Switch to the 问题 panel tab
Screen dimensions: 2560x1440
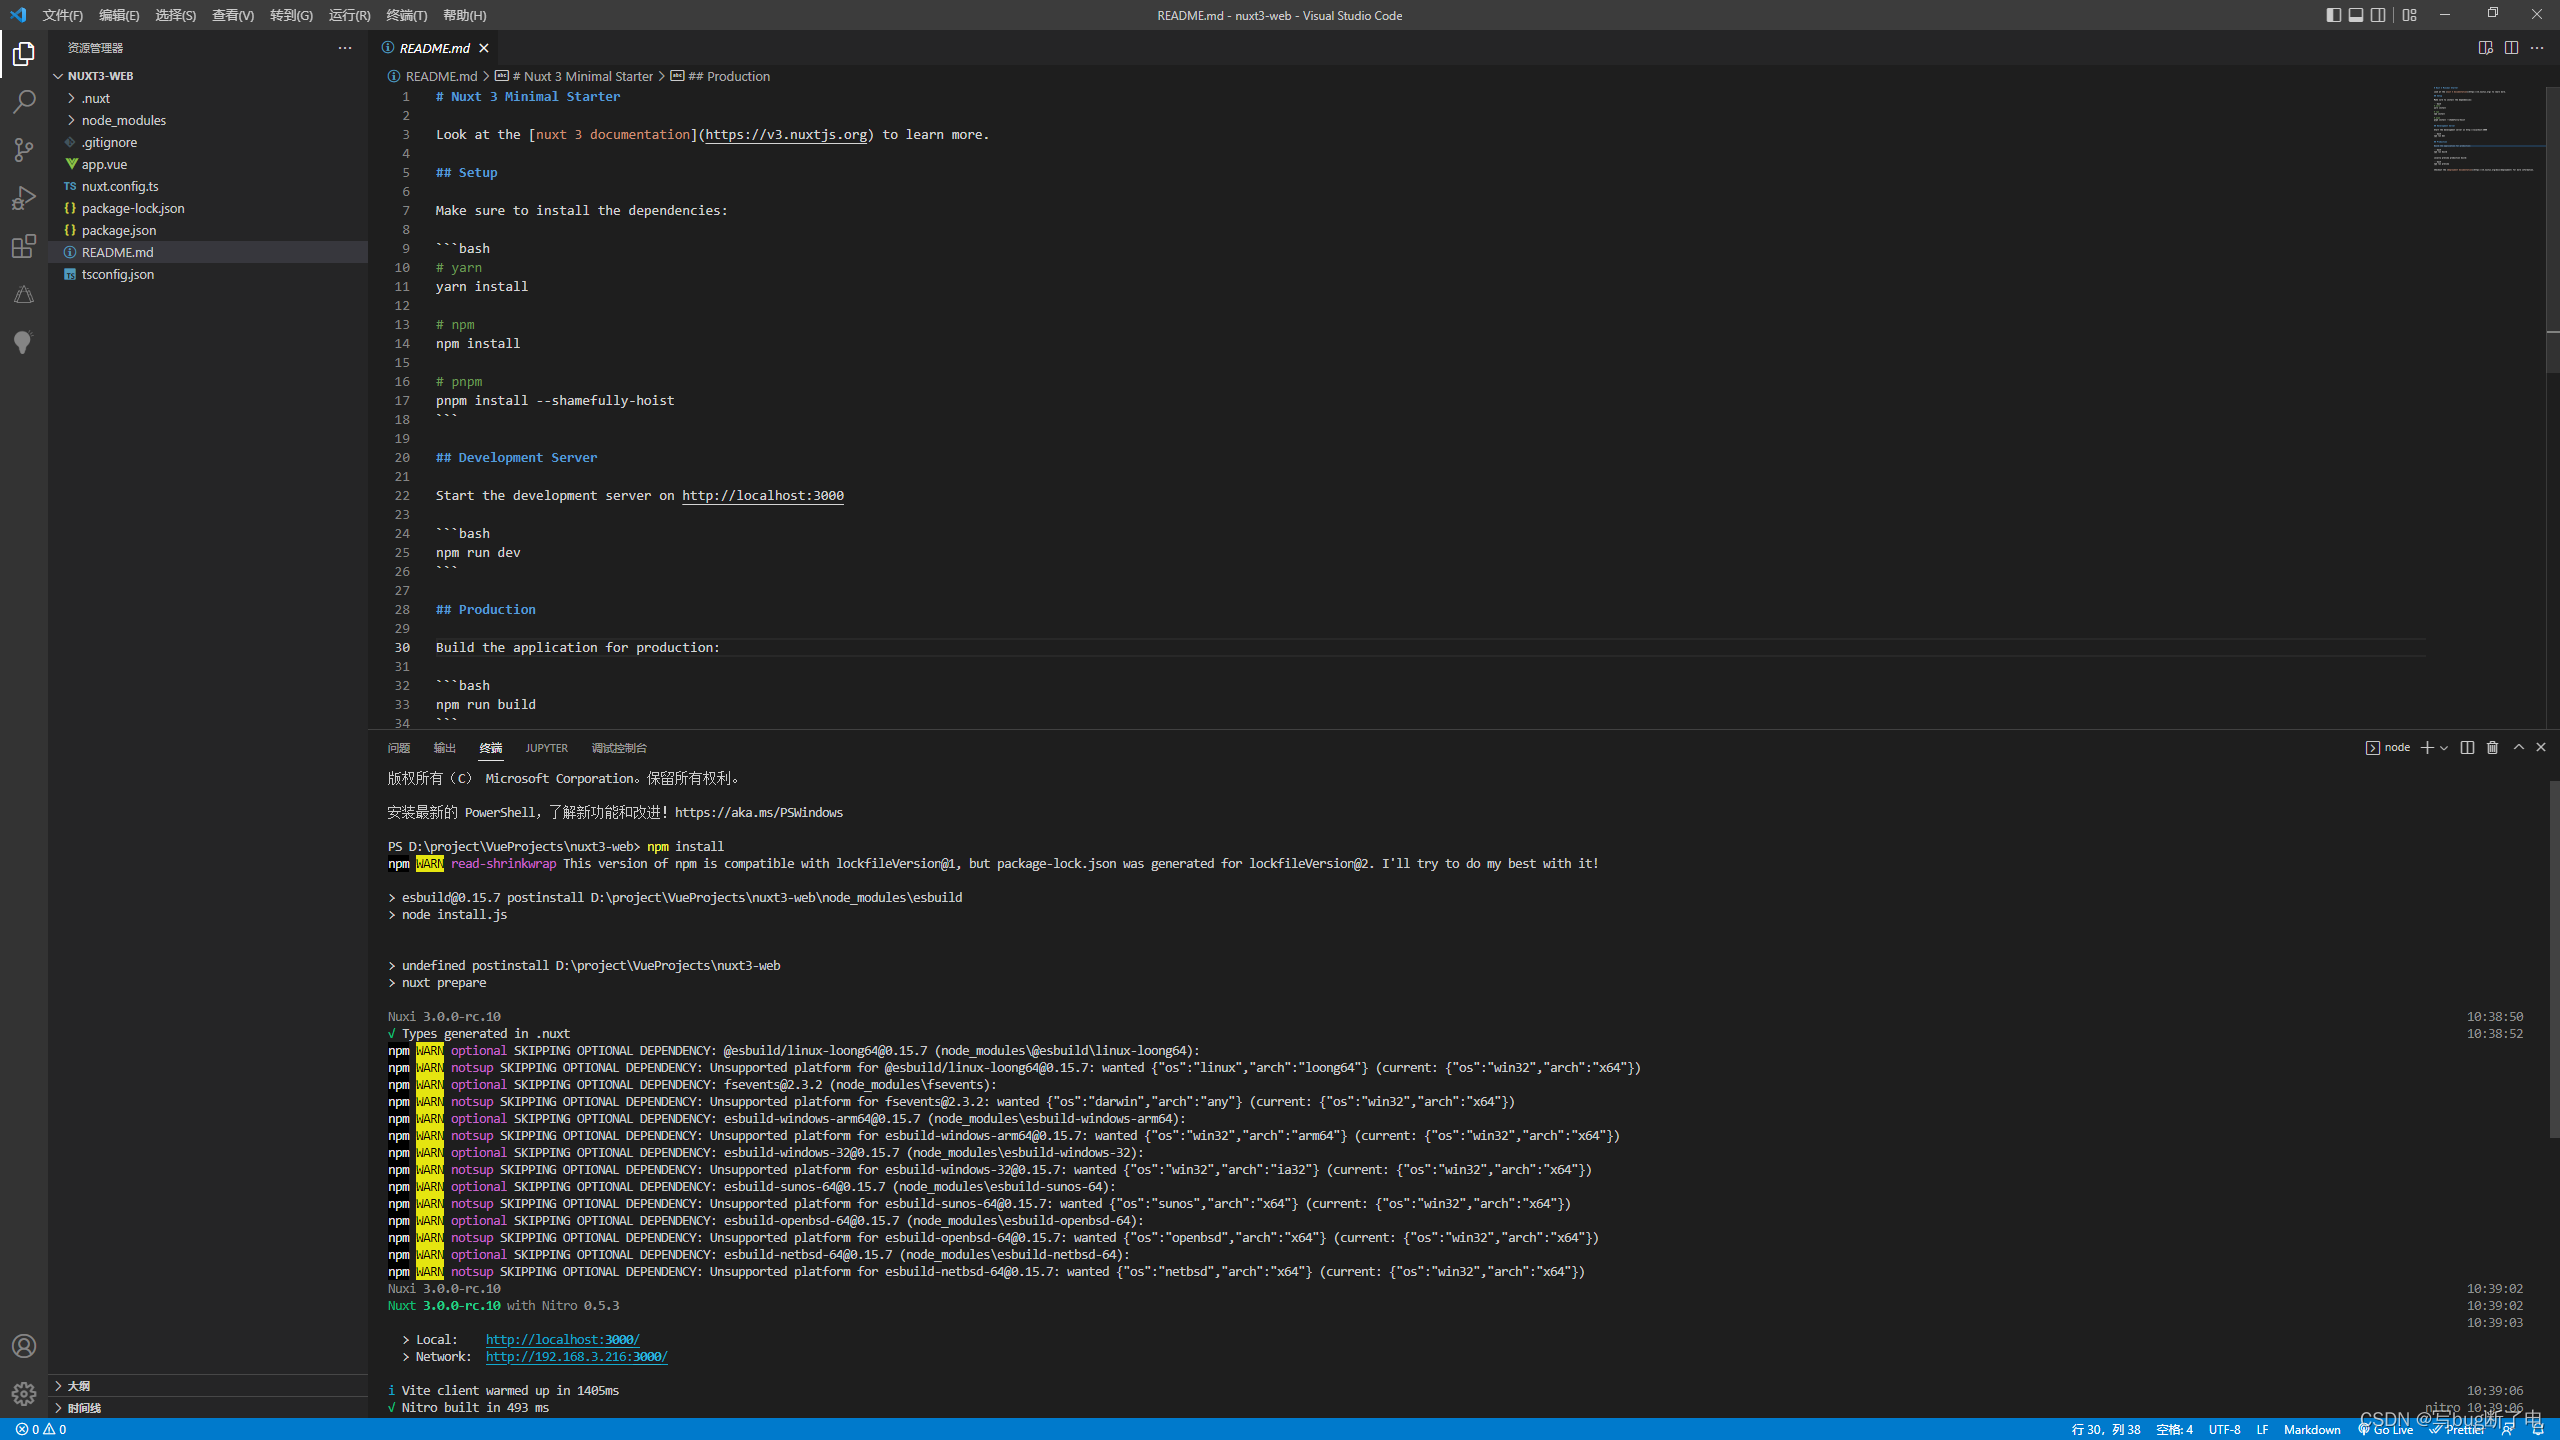pos(399,748)
